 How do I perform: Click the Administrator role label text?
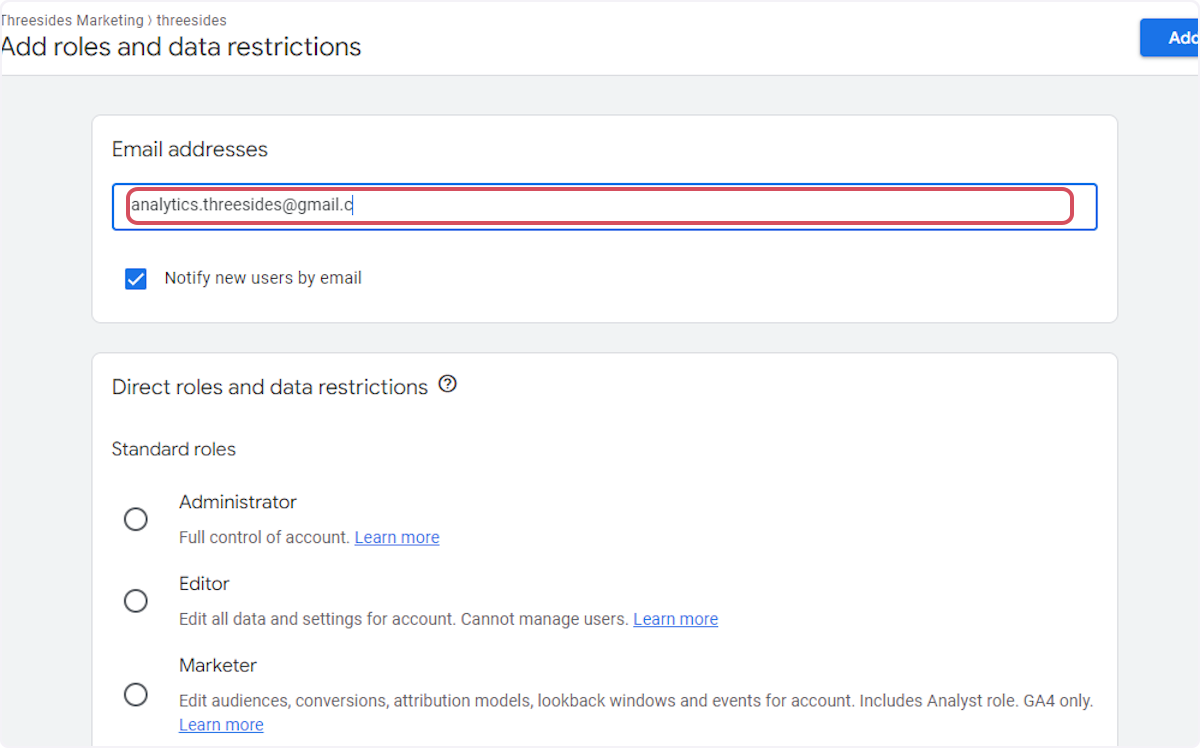[x=238, y=502]
